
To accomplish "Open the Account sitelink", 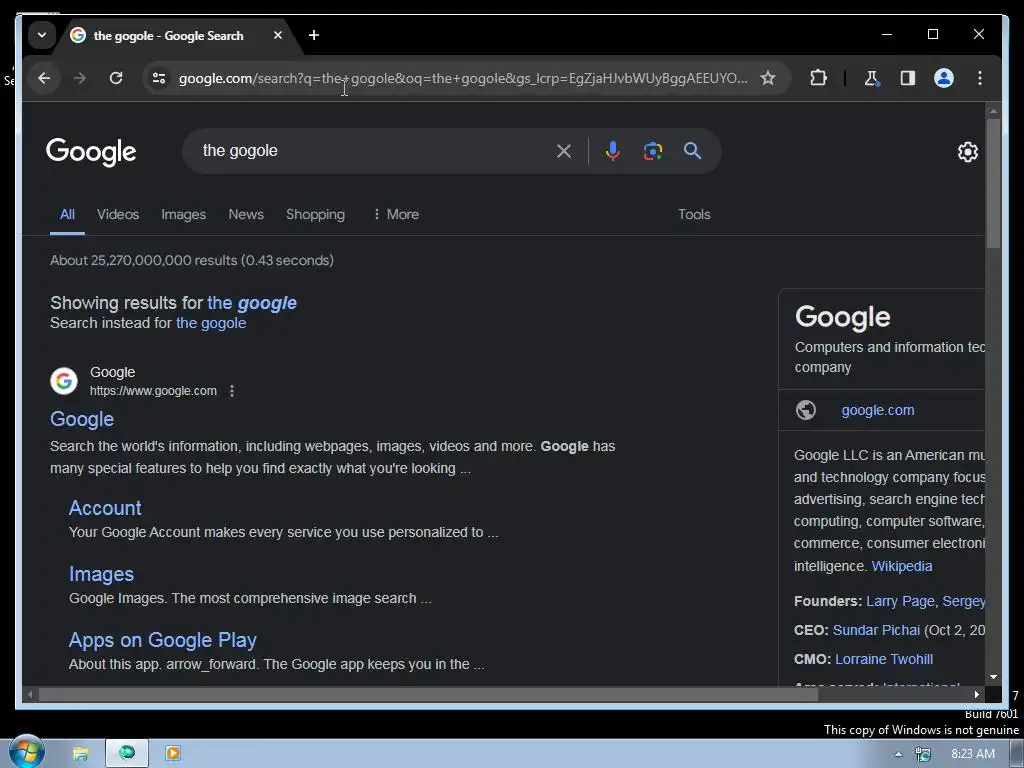I will pos(105,508).
